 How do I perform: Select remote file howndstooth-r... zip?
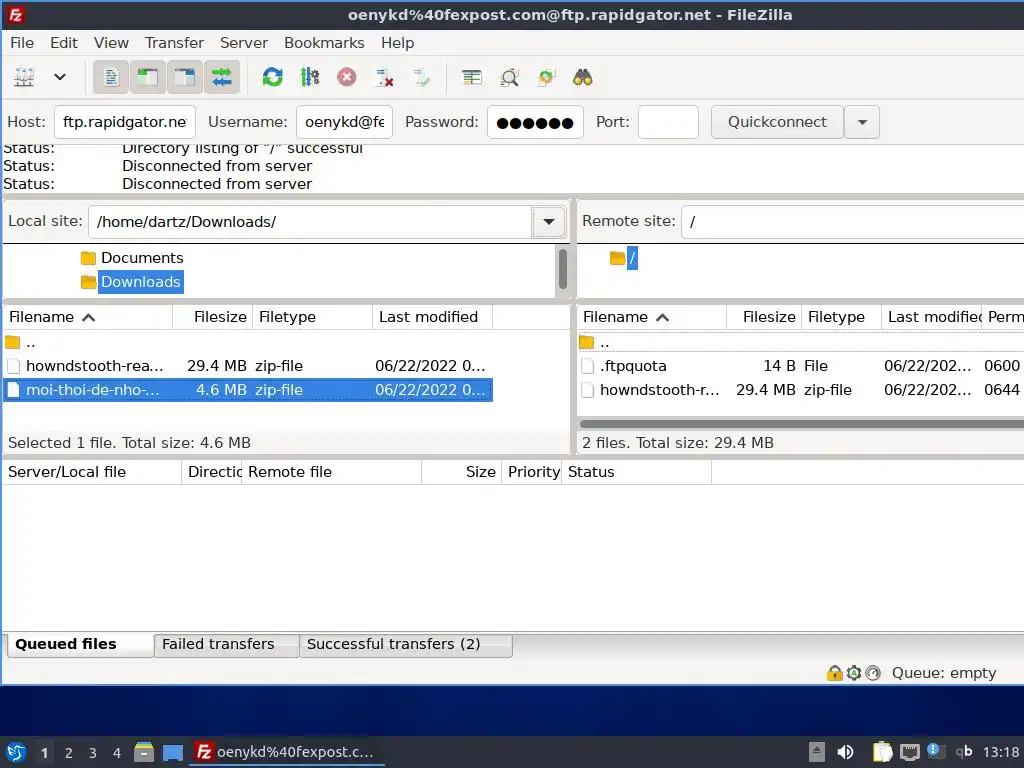pyautogui.click(x=801, y=390)
